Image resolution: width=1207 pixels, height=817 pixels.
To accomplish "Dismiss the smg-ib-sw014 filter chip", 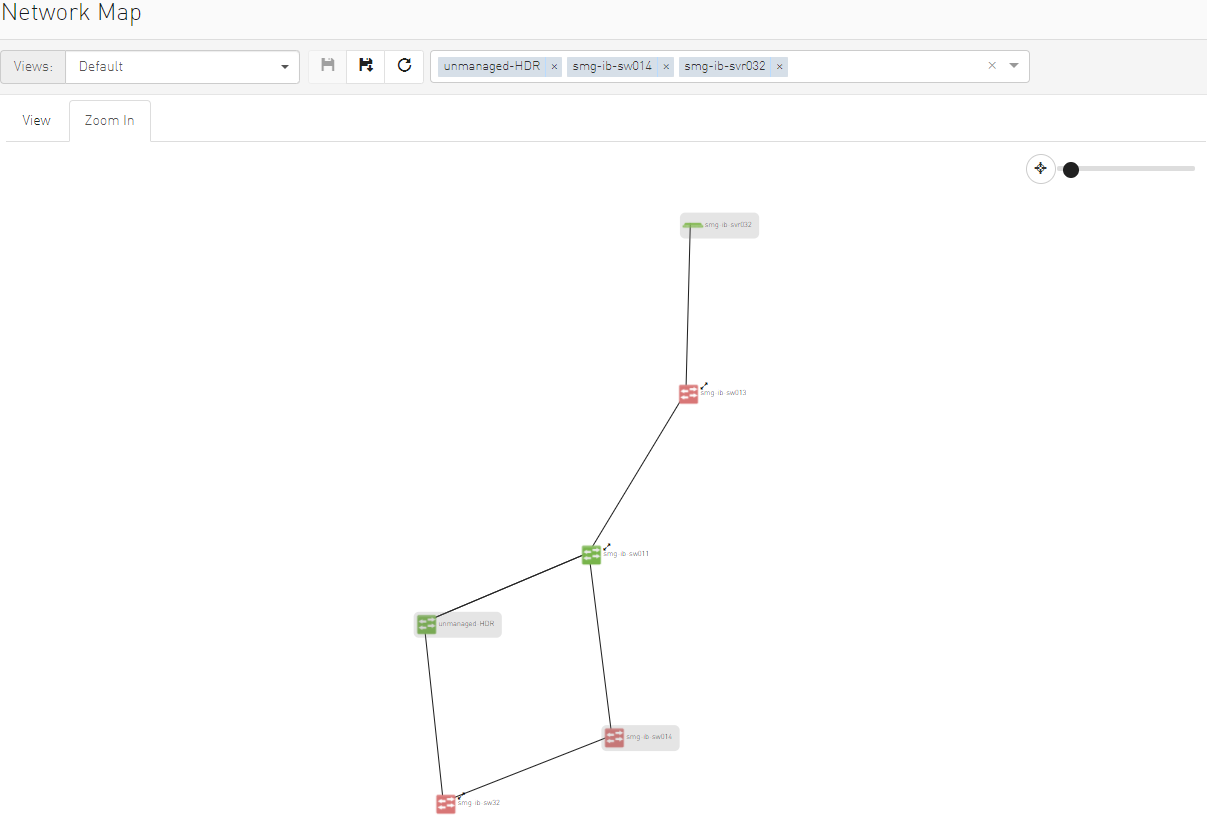I will 665,65.
